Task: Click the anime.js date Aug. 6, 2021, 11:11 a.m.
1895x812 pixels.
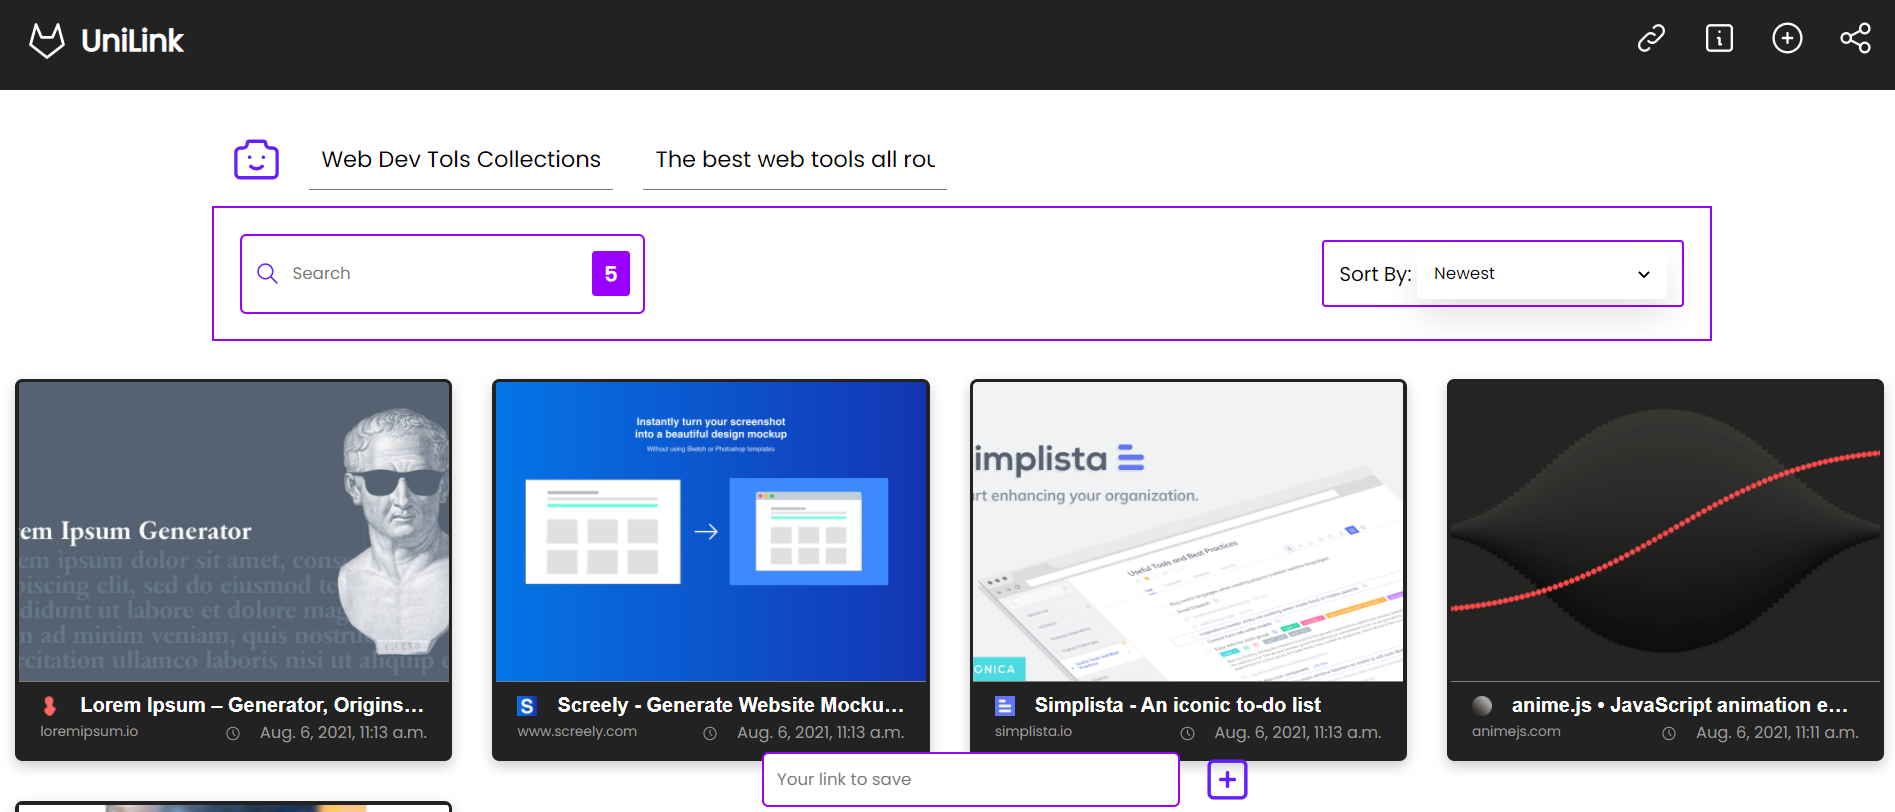Action: (1777, 732)
